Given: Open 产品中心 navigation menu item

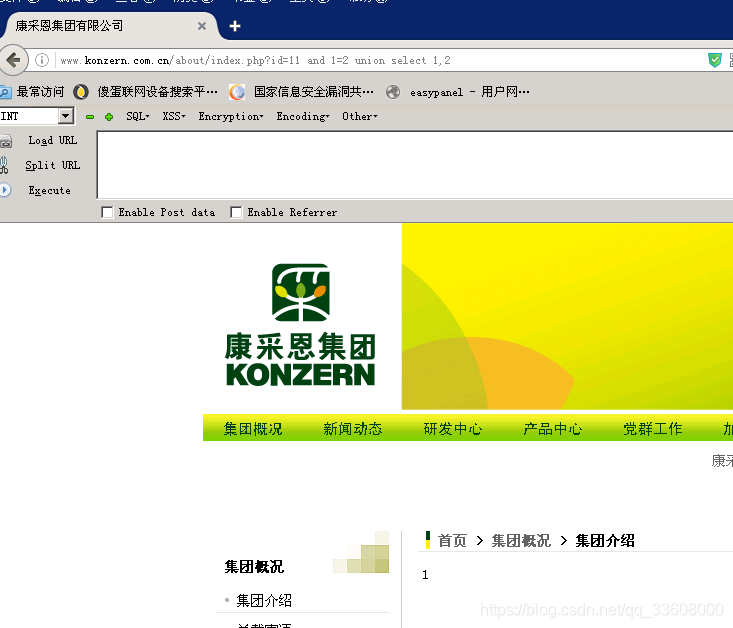Looking at the screenshot, I should coord(553,429).
